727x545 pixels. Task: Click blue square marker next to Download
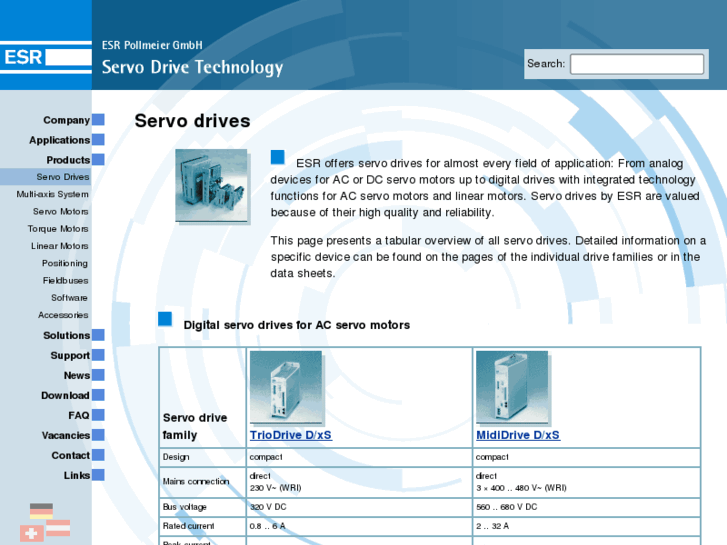click(98, 395)
